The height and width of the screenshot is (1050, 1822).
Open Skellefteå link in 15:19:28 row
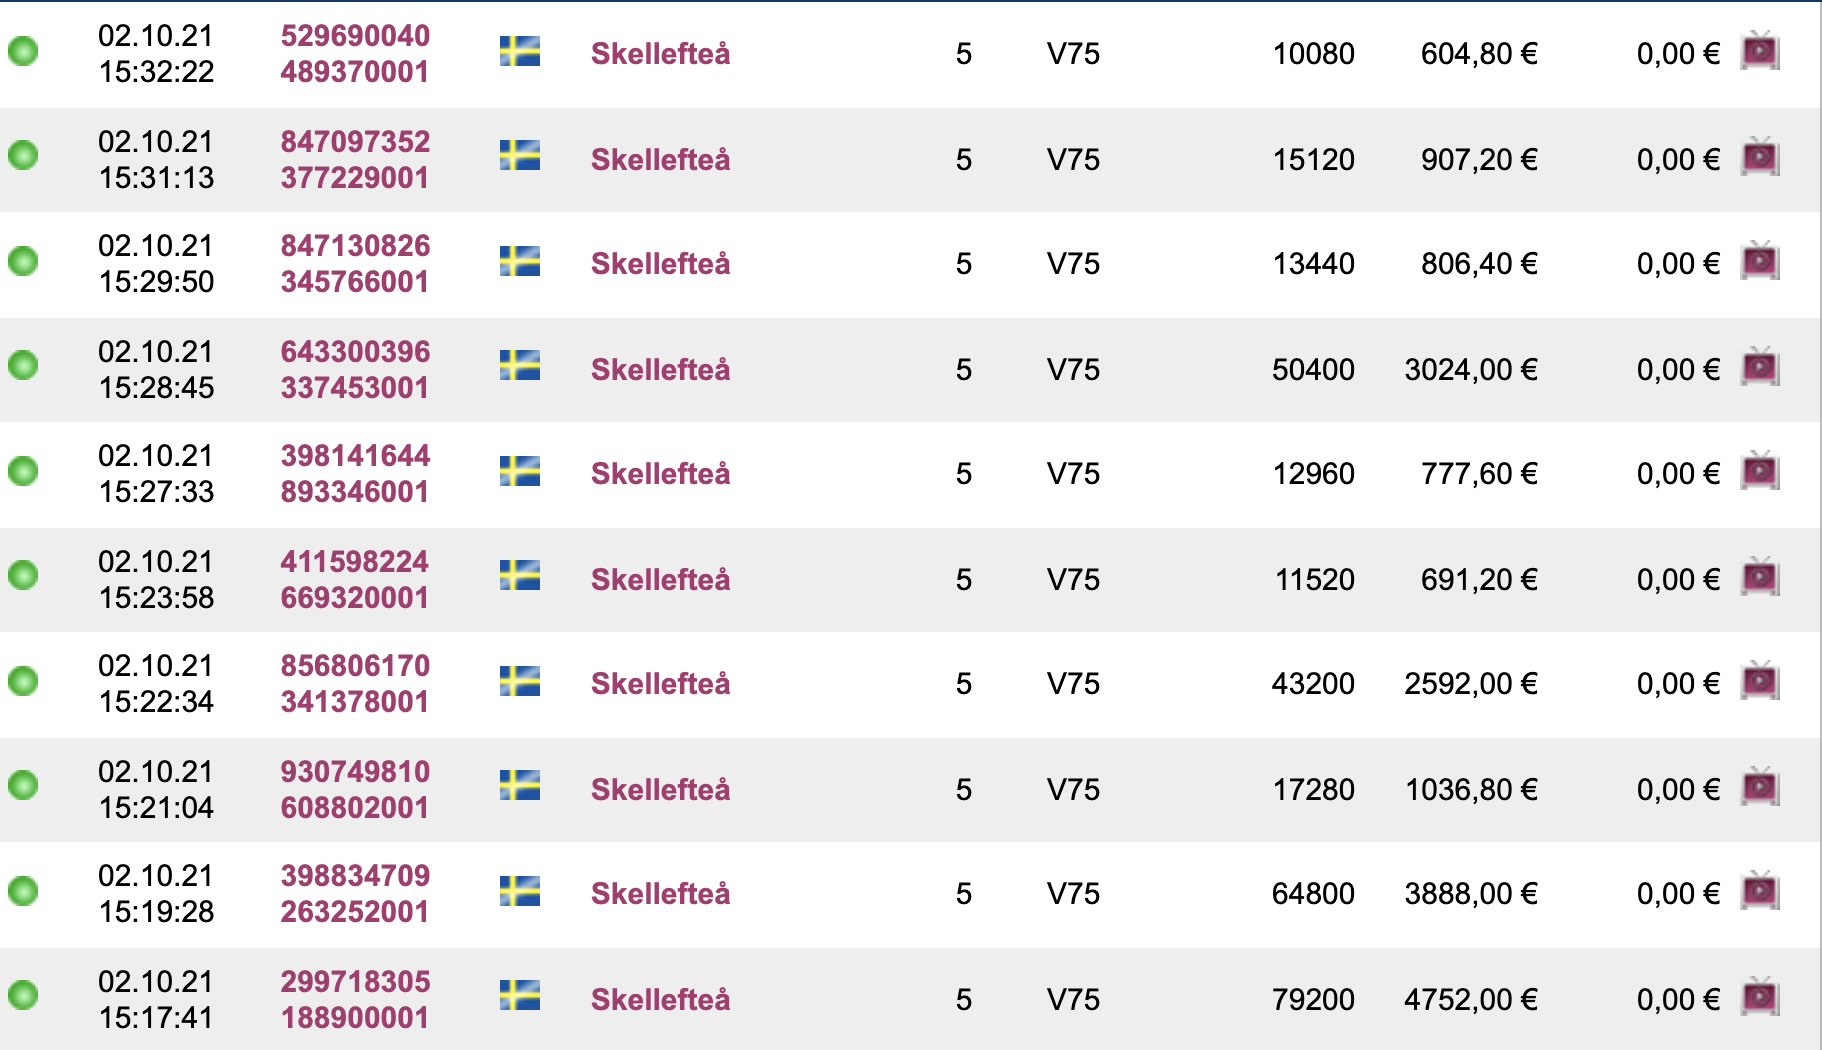point(660,894)
